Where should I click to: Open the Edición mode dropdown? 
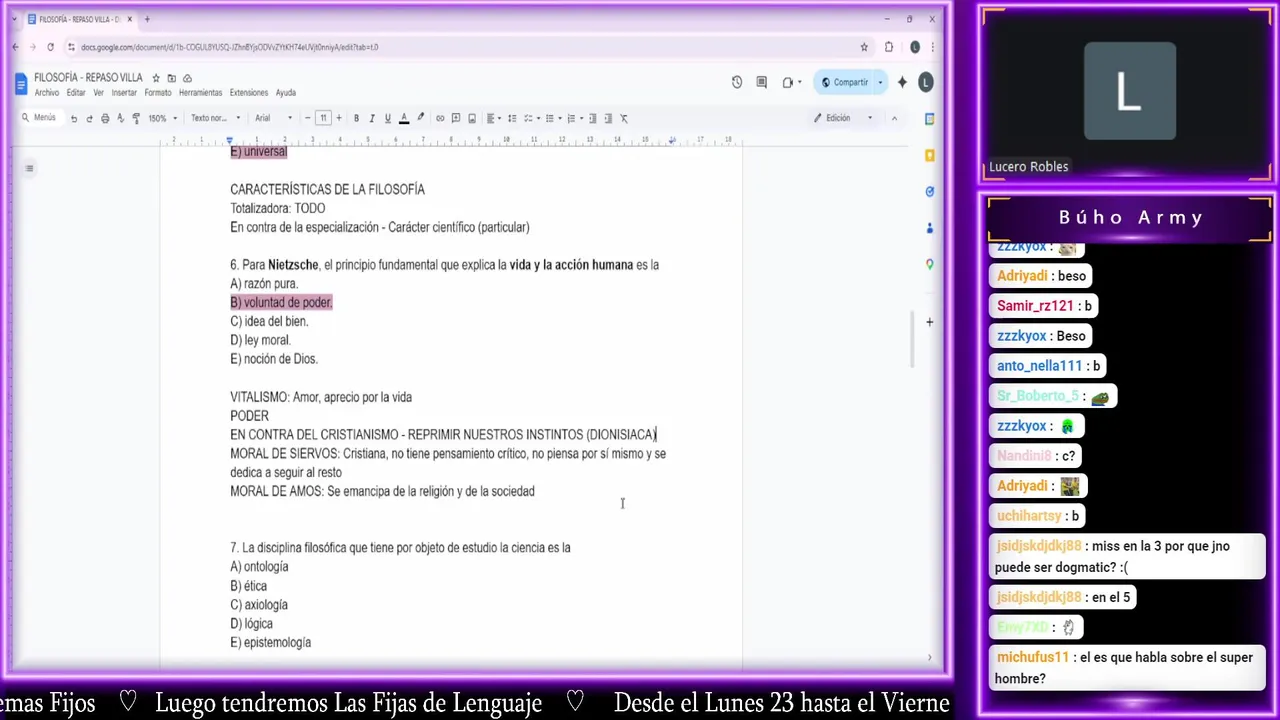coord(843,118)
